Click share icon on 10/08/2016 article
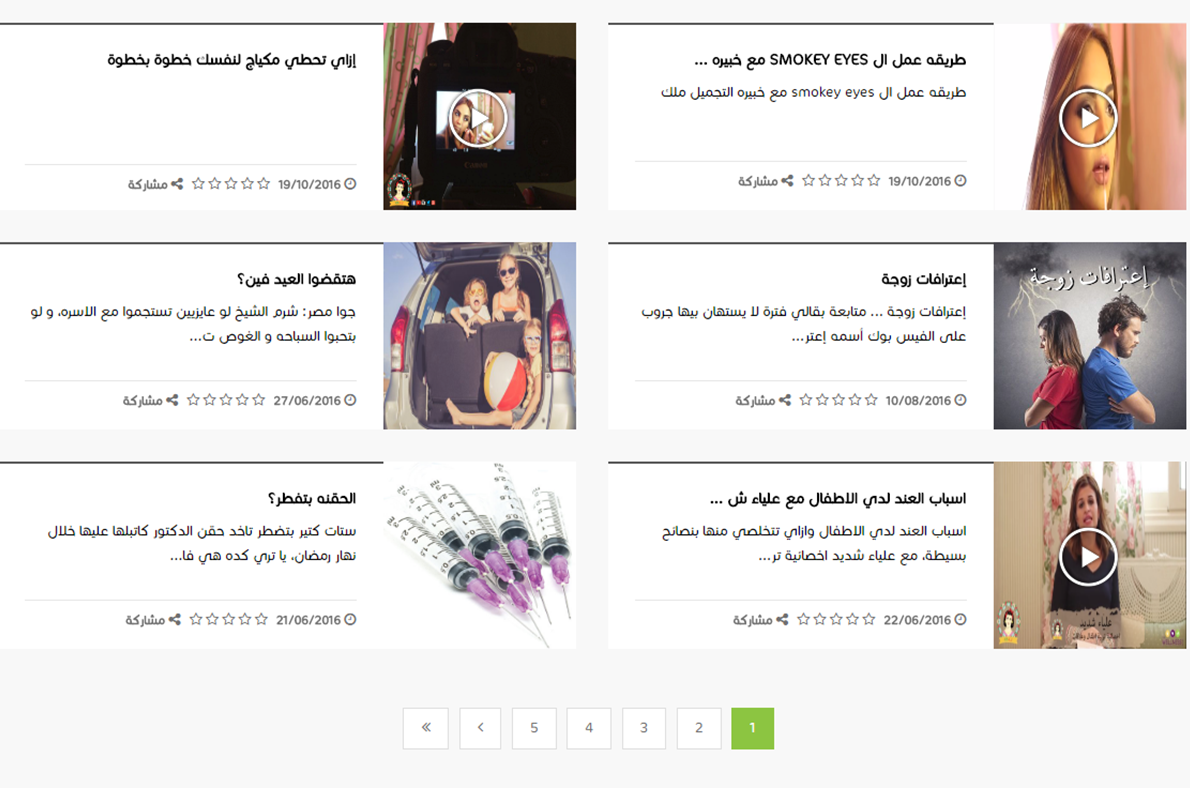 [x=785, y=400]
